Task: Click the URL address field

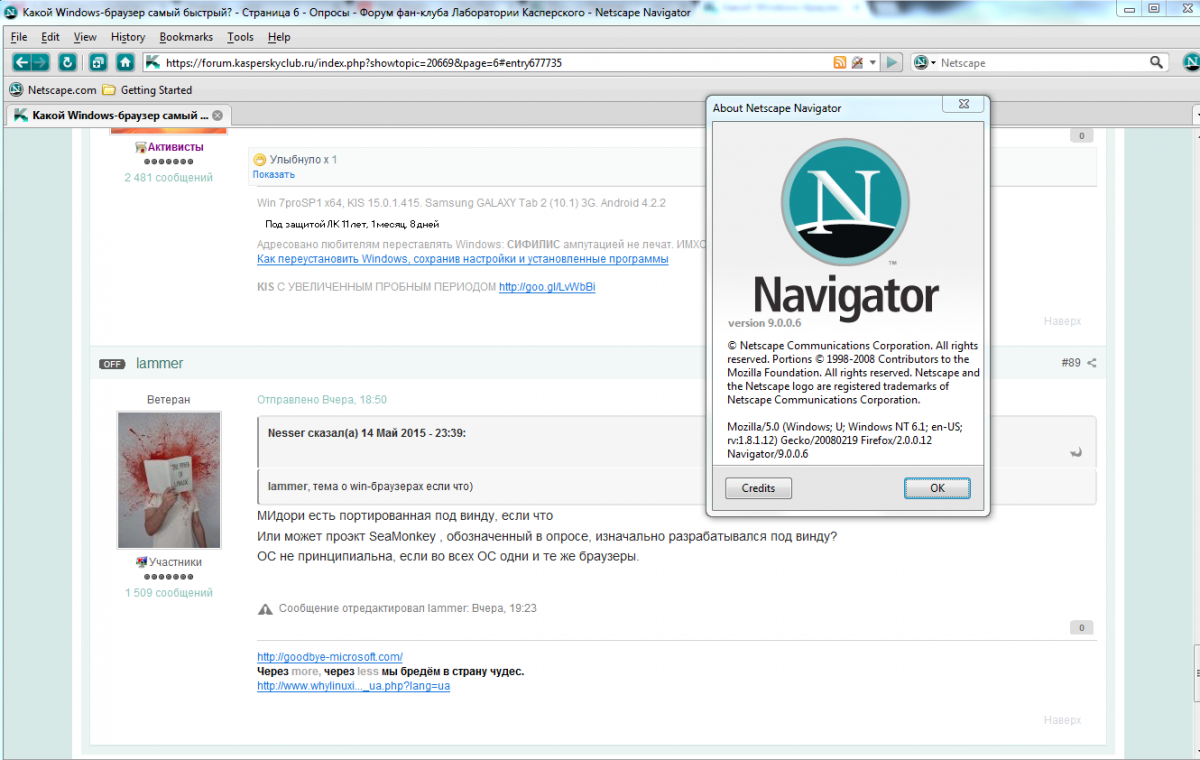Action: 495,62
